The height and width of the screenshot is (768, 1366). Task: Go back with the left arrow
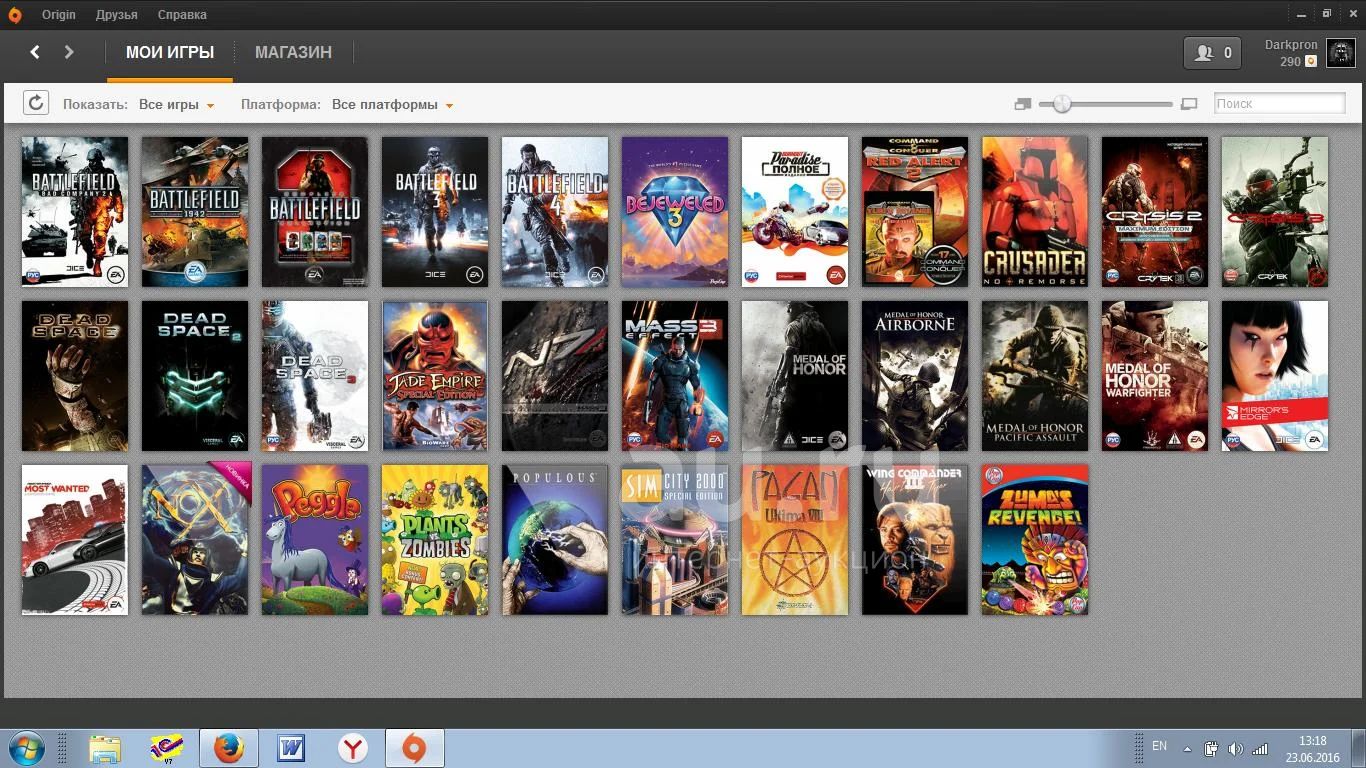click(35, 52)
